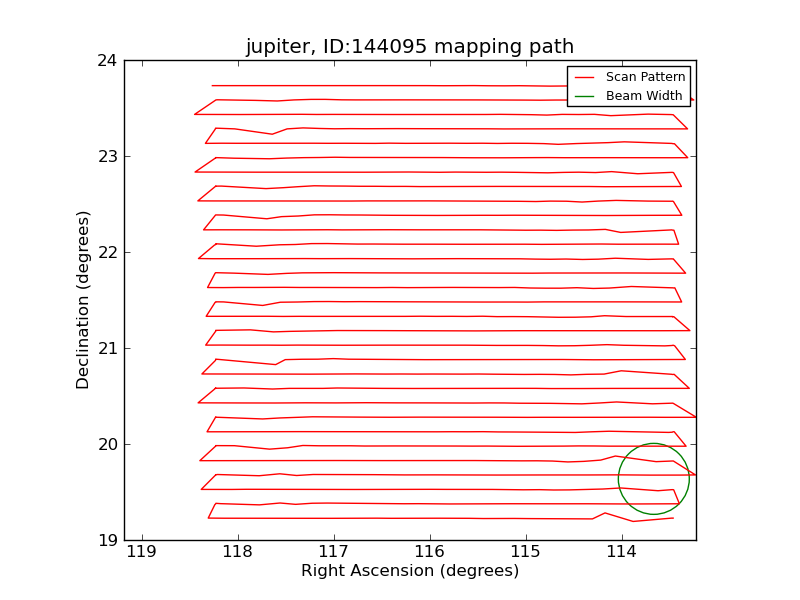800x600 pixels.
Task: Click the 24 tick on y-axis
Action: coord(106,60)
